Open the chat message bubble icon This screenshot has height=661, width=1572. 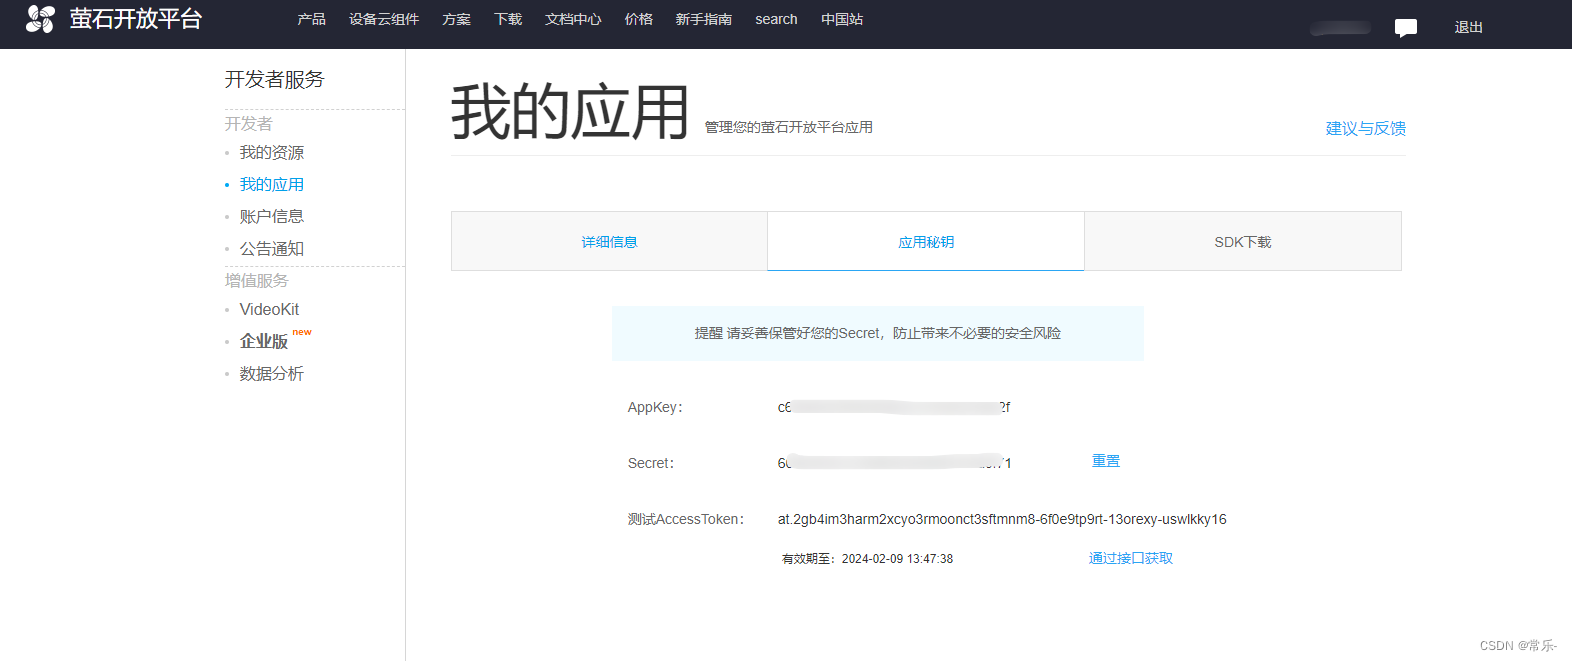coord(1405,28)
